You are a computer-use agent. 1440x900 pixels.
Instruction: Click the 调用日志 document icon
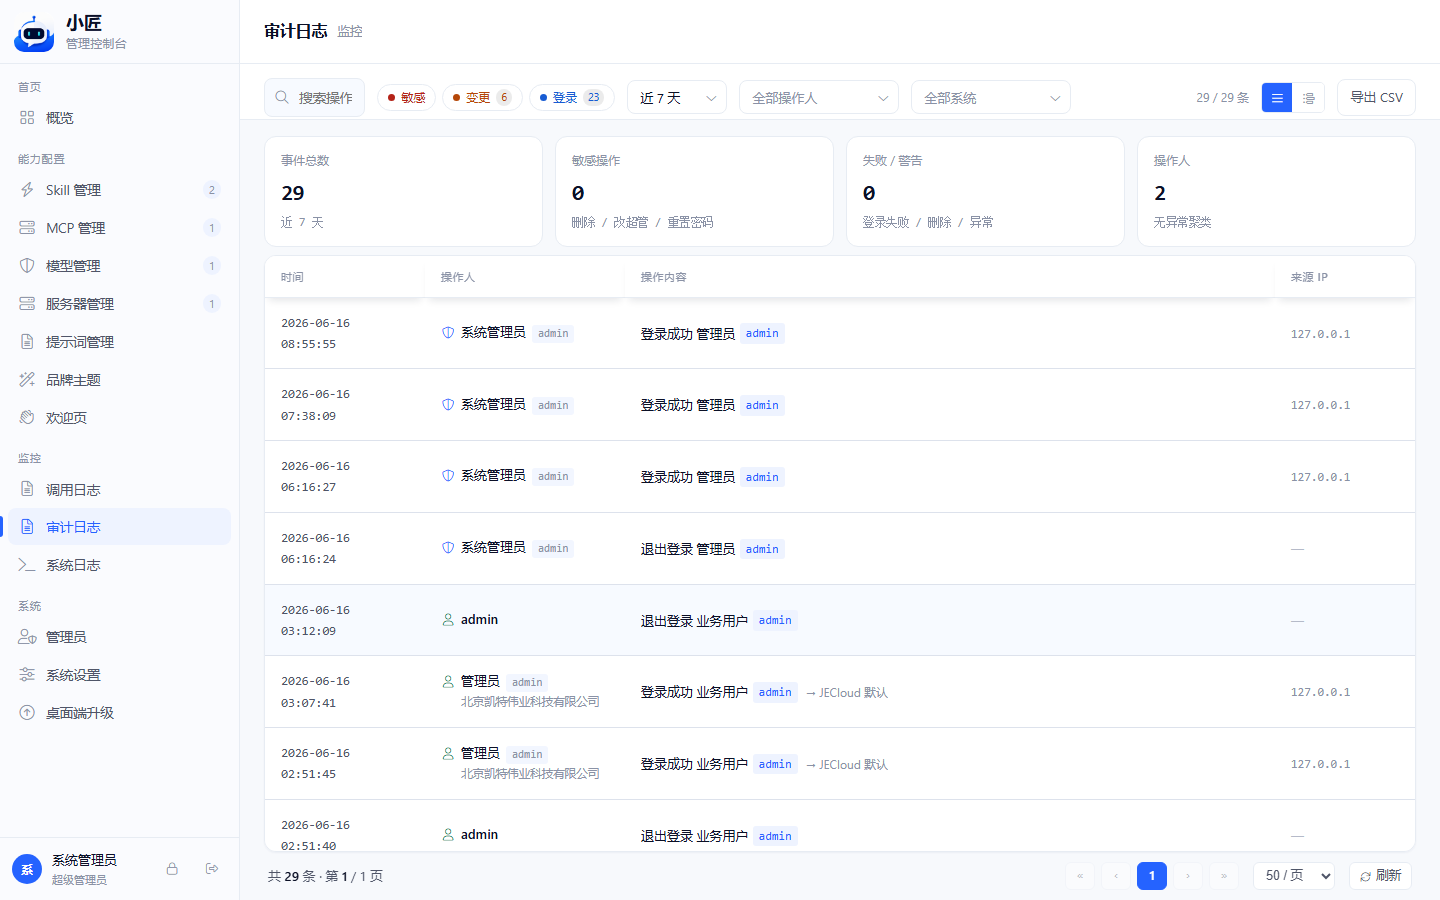click(27, 489)
